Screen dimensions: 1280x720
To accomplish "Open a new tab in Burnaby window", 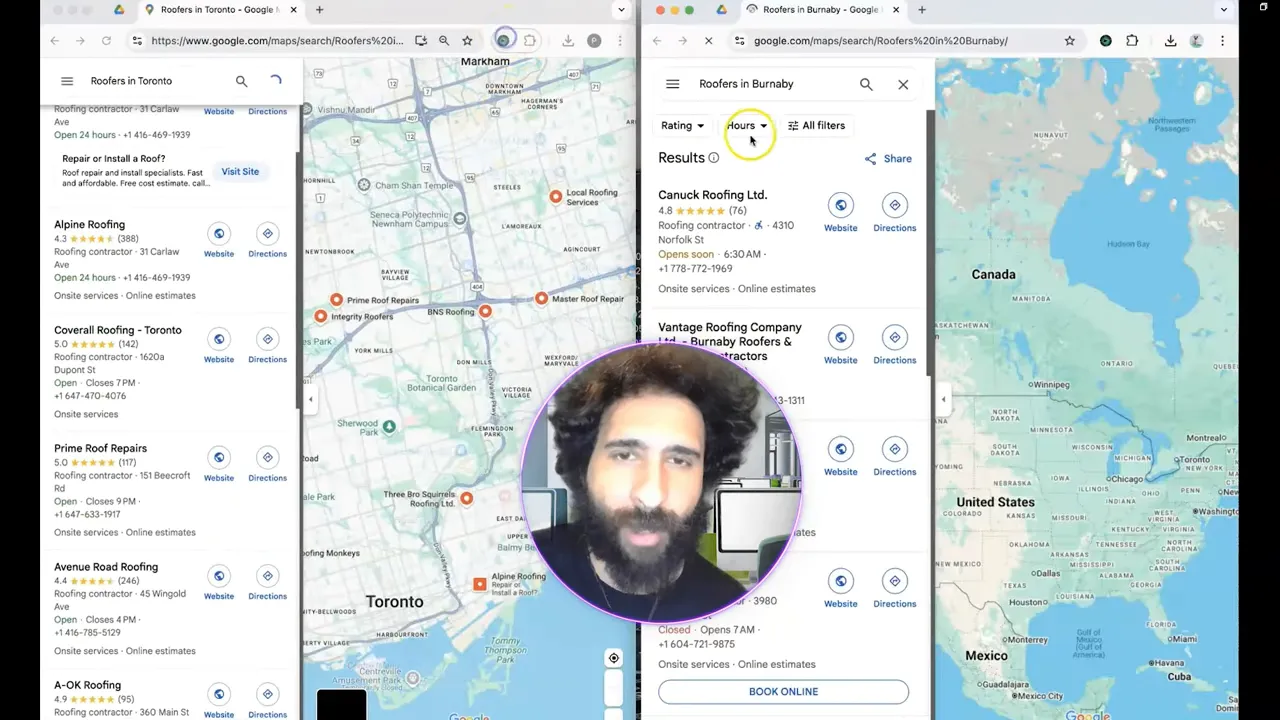I will [x=922, y=10].
